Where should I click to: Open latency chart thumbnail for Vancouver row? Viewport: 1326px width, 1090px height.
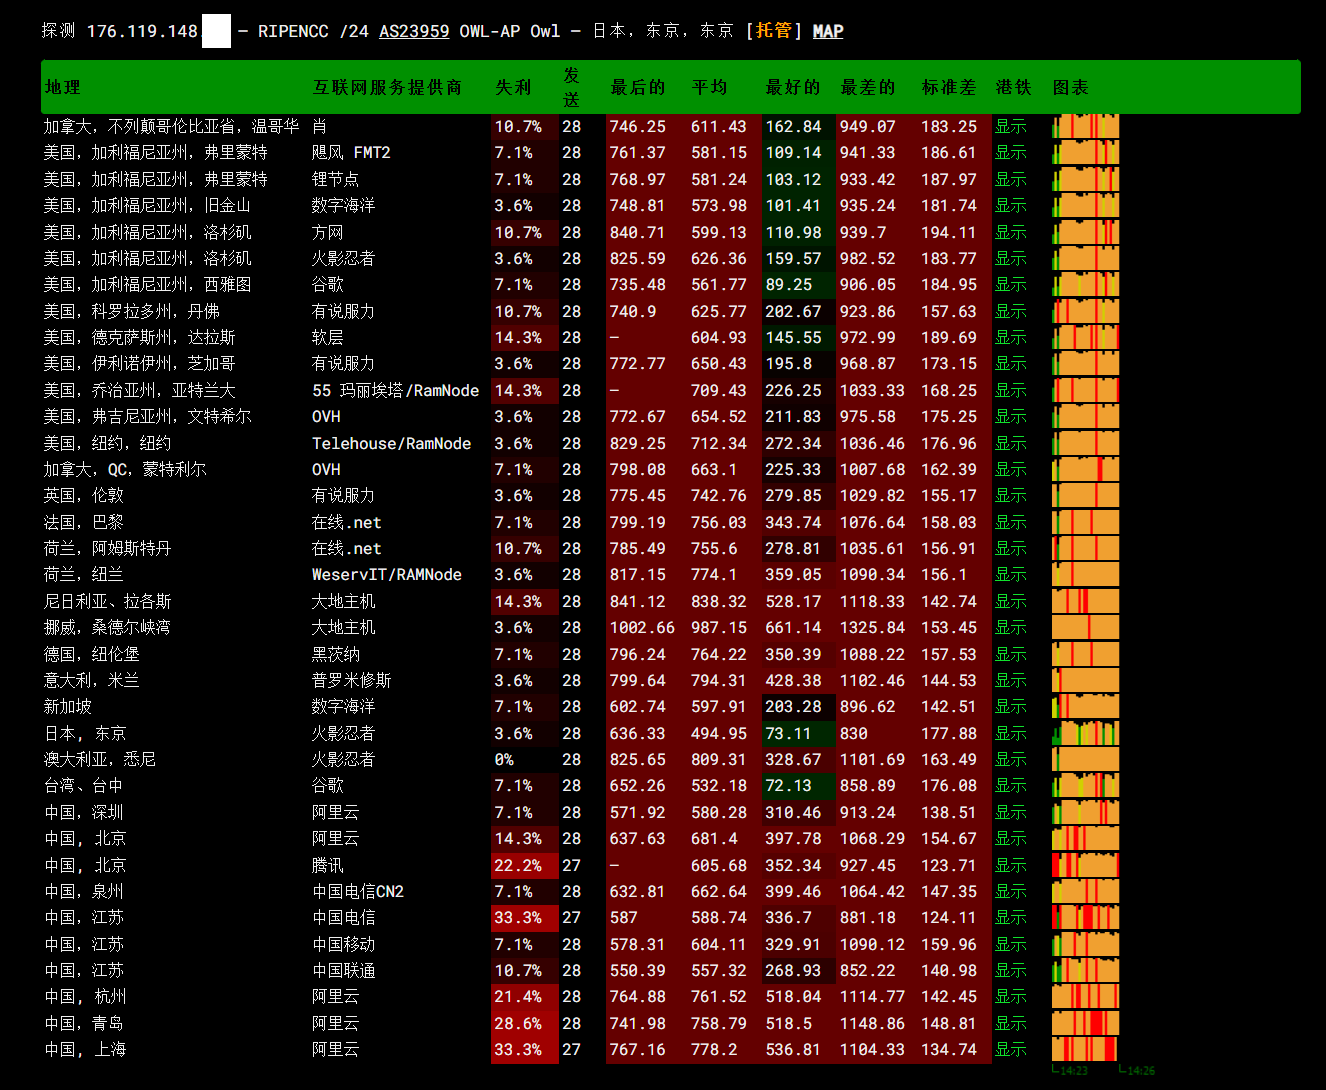pyautogui.click(x=1085, y=126)
